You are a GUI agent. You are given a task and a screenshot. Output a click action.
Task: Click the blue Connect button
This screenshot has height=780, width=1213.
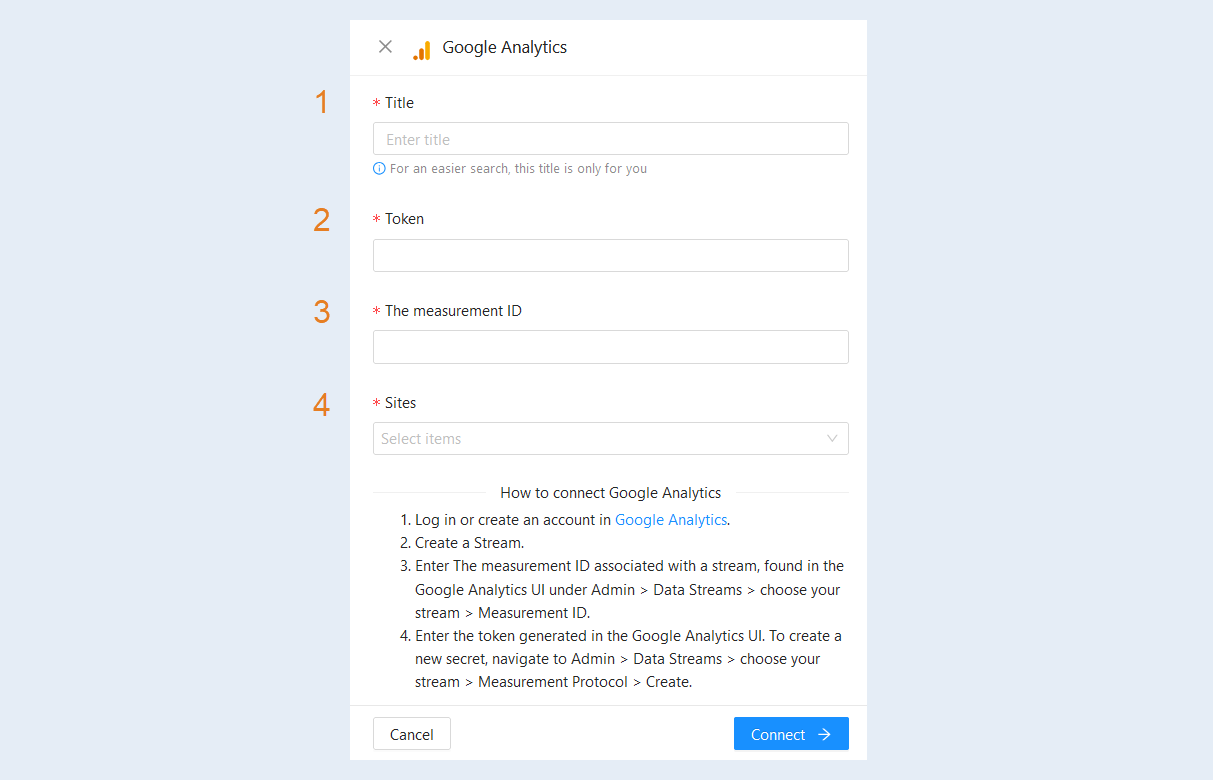click(791, 734)
